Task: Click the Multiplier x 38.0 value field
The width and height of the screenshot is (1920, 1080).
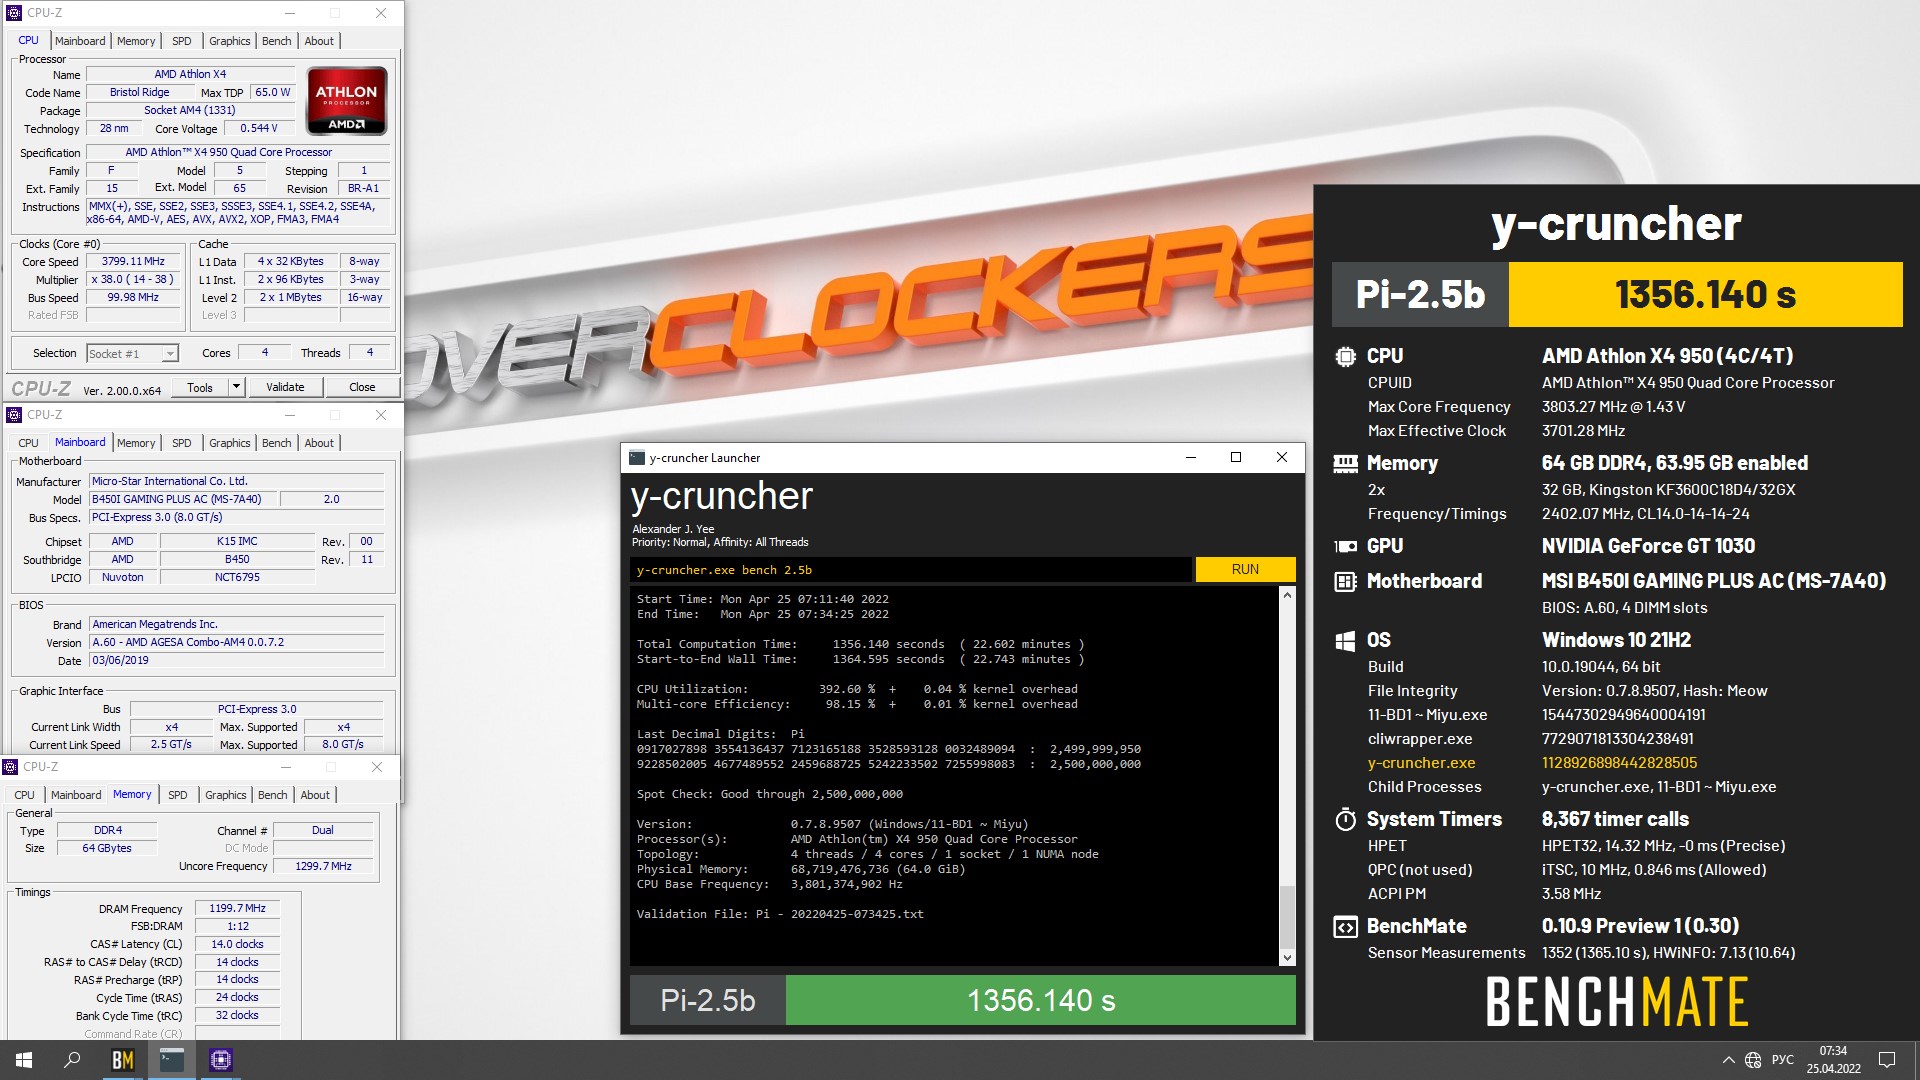Action: pyautogui.click(x=133, y=280)
